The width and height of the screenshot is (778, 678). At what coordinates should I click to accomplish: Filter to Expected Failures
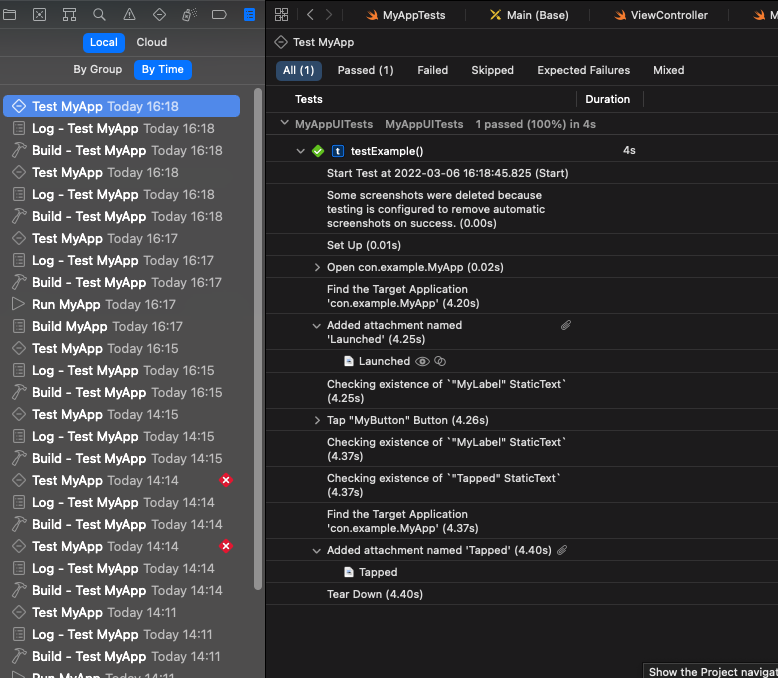(x=584, y=70)
